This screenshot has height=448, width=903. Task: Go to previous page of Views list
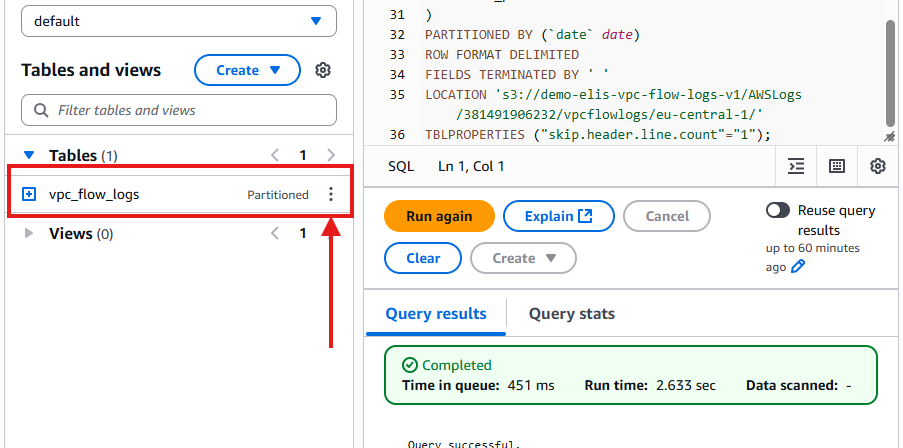[x=276, y=234]
